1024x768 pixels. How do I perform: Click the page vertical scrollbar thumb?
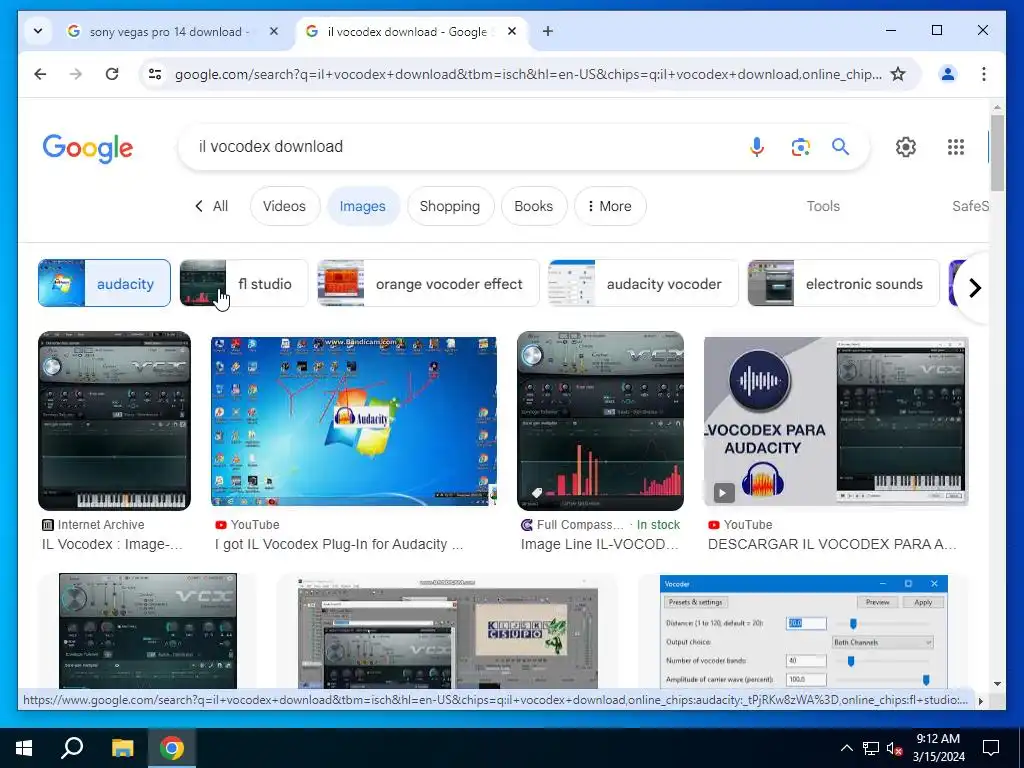tap(997, 153)
